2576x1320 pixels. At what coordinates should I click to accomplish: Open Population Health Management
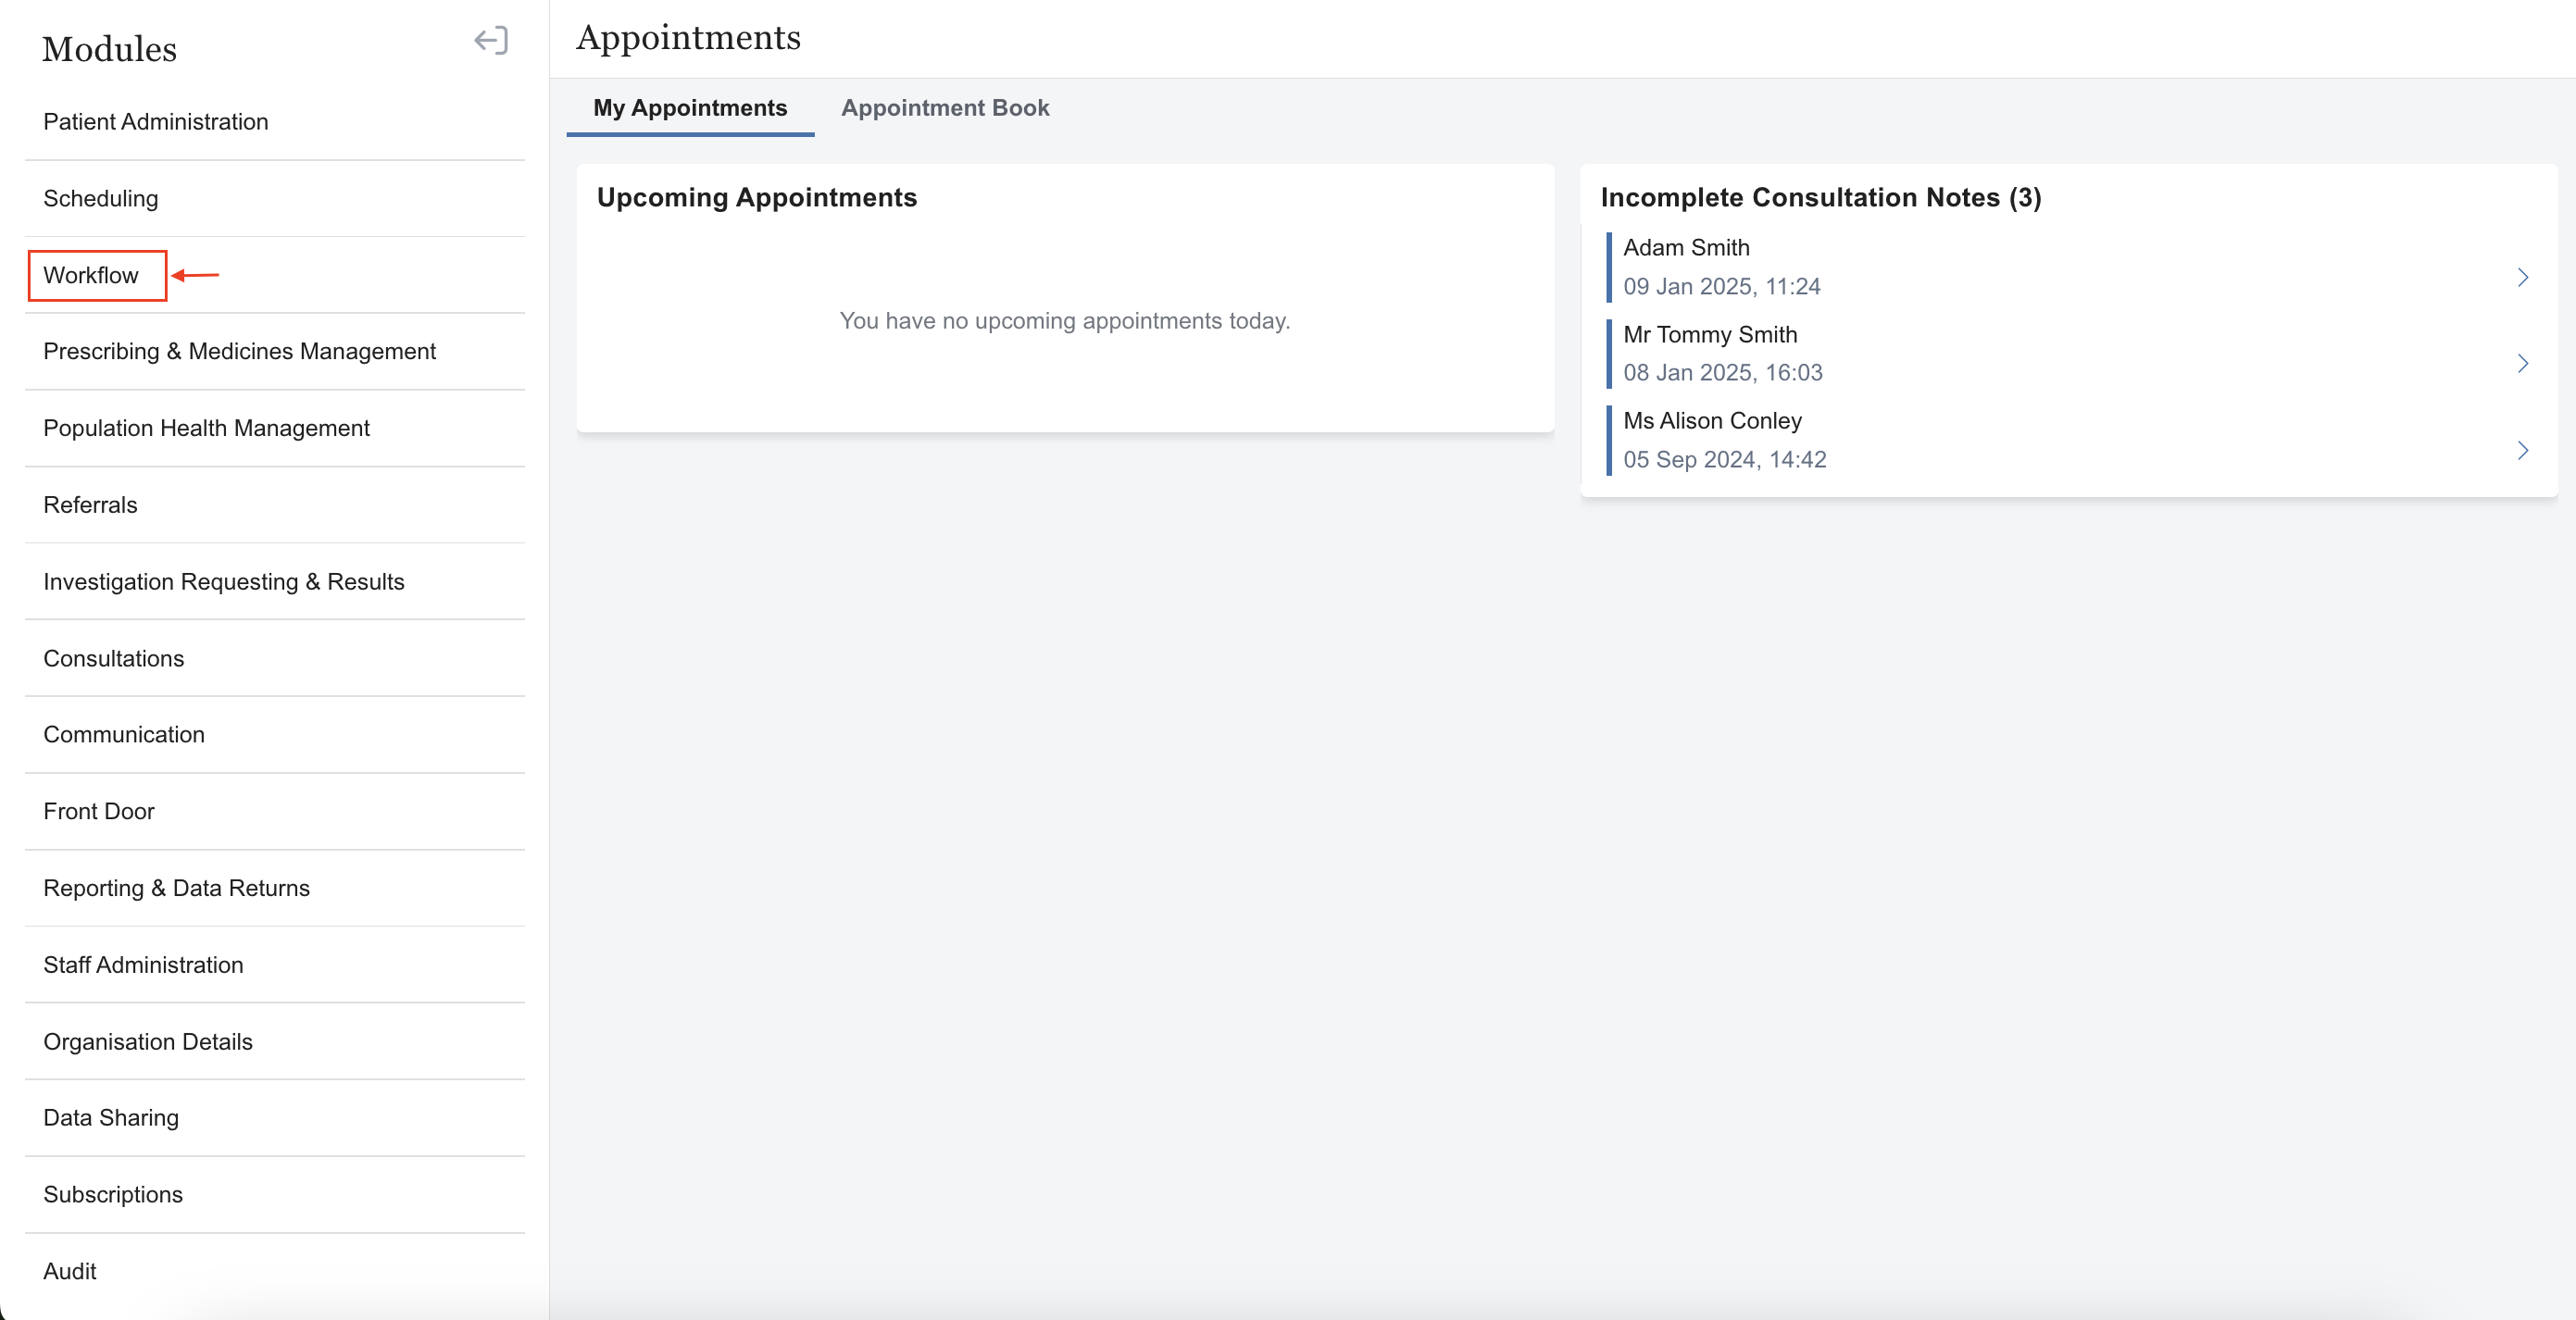pos(206,428)
